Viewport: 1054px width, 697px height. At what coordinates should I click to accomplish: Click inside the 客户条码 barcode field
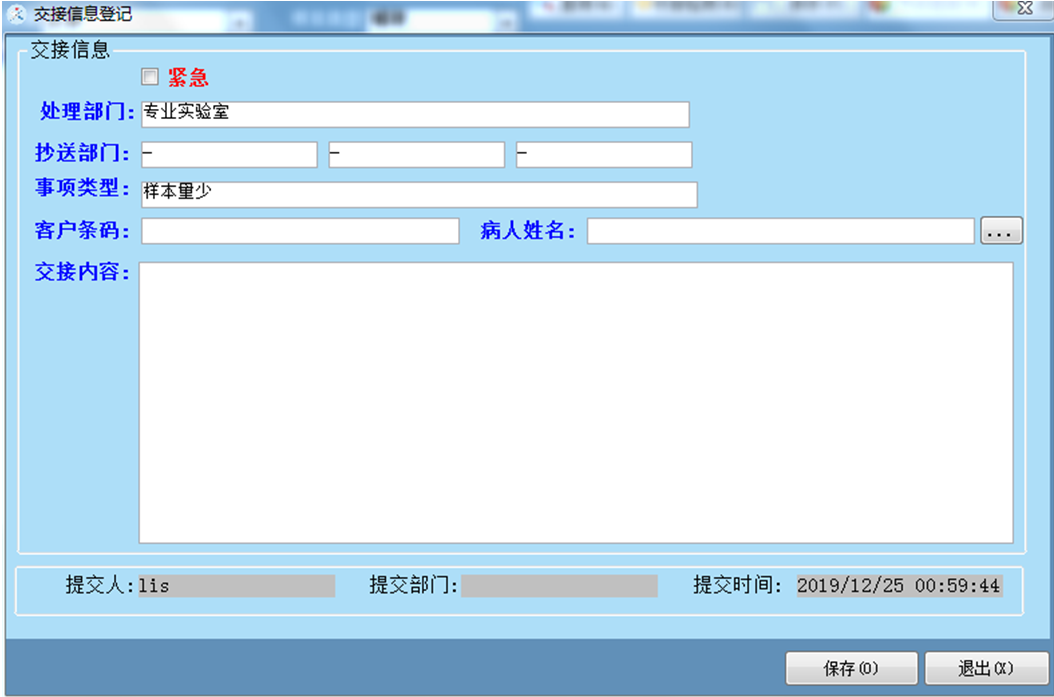(x=300, y=230)
